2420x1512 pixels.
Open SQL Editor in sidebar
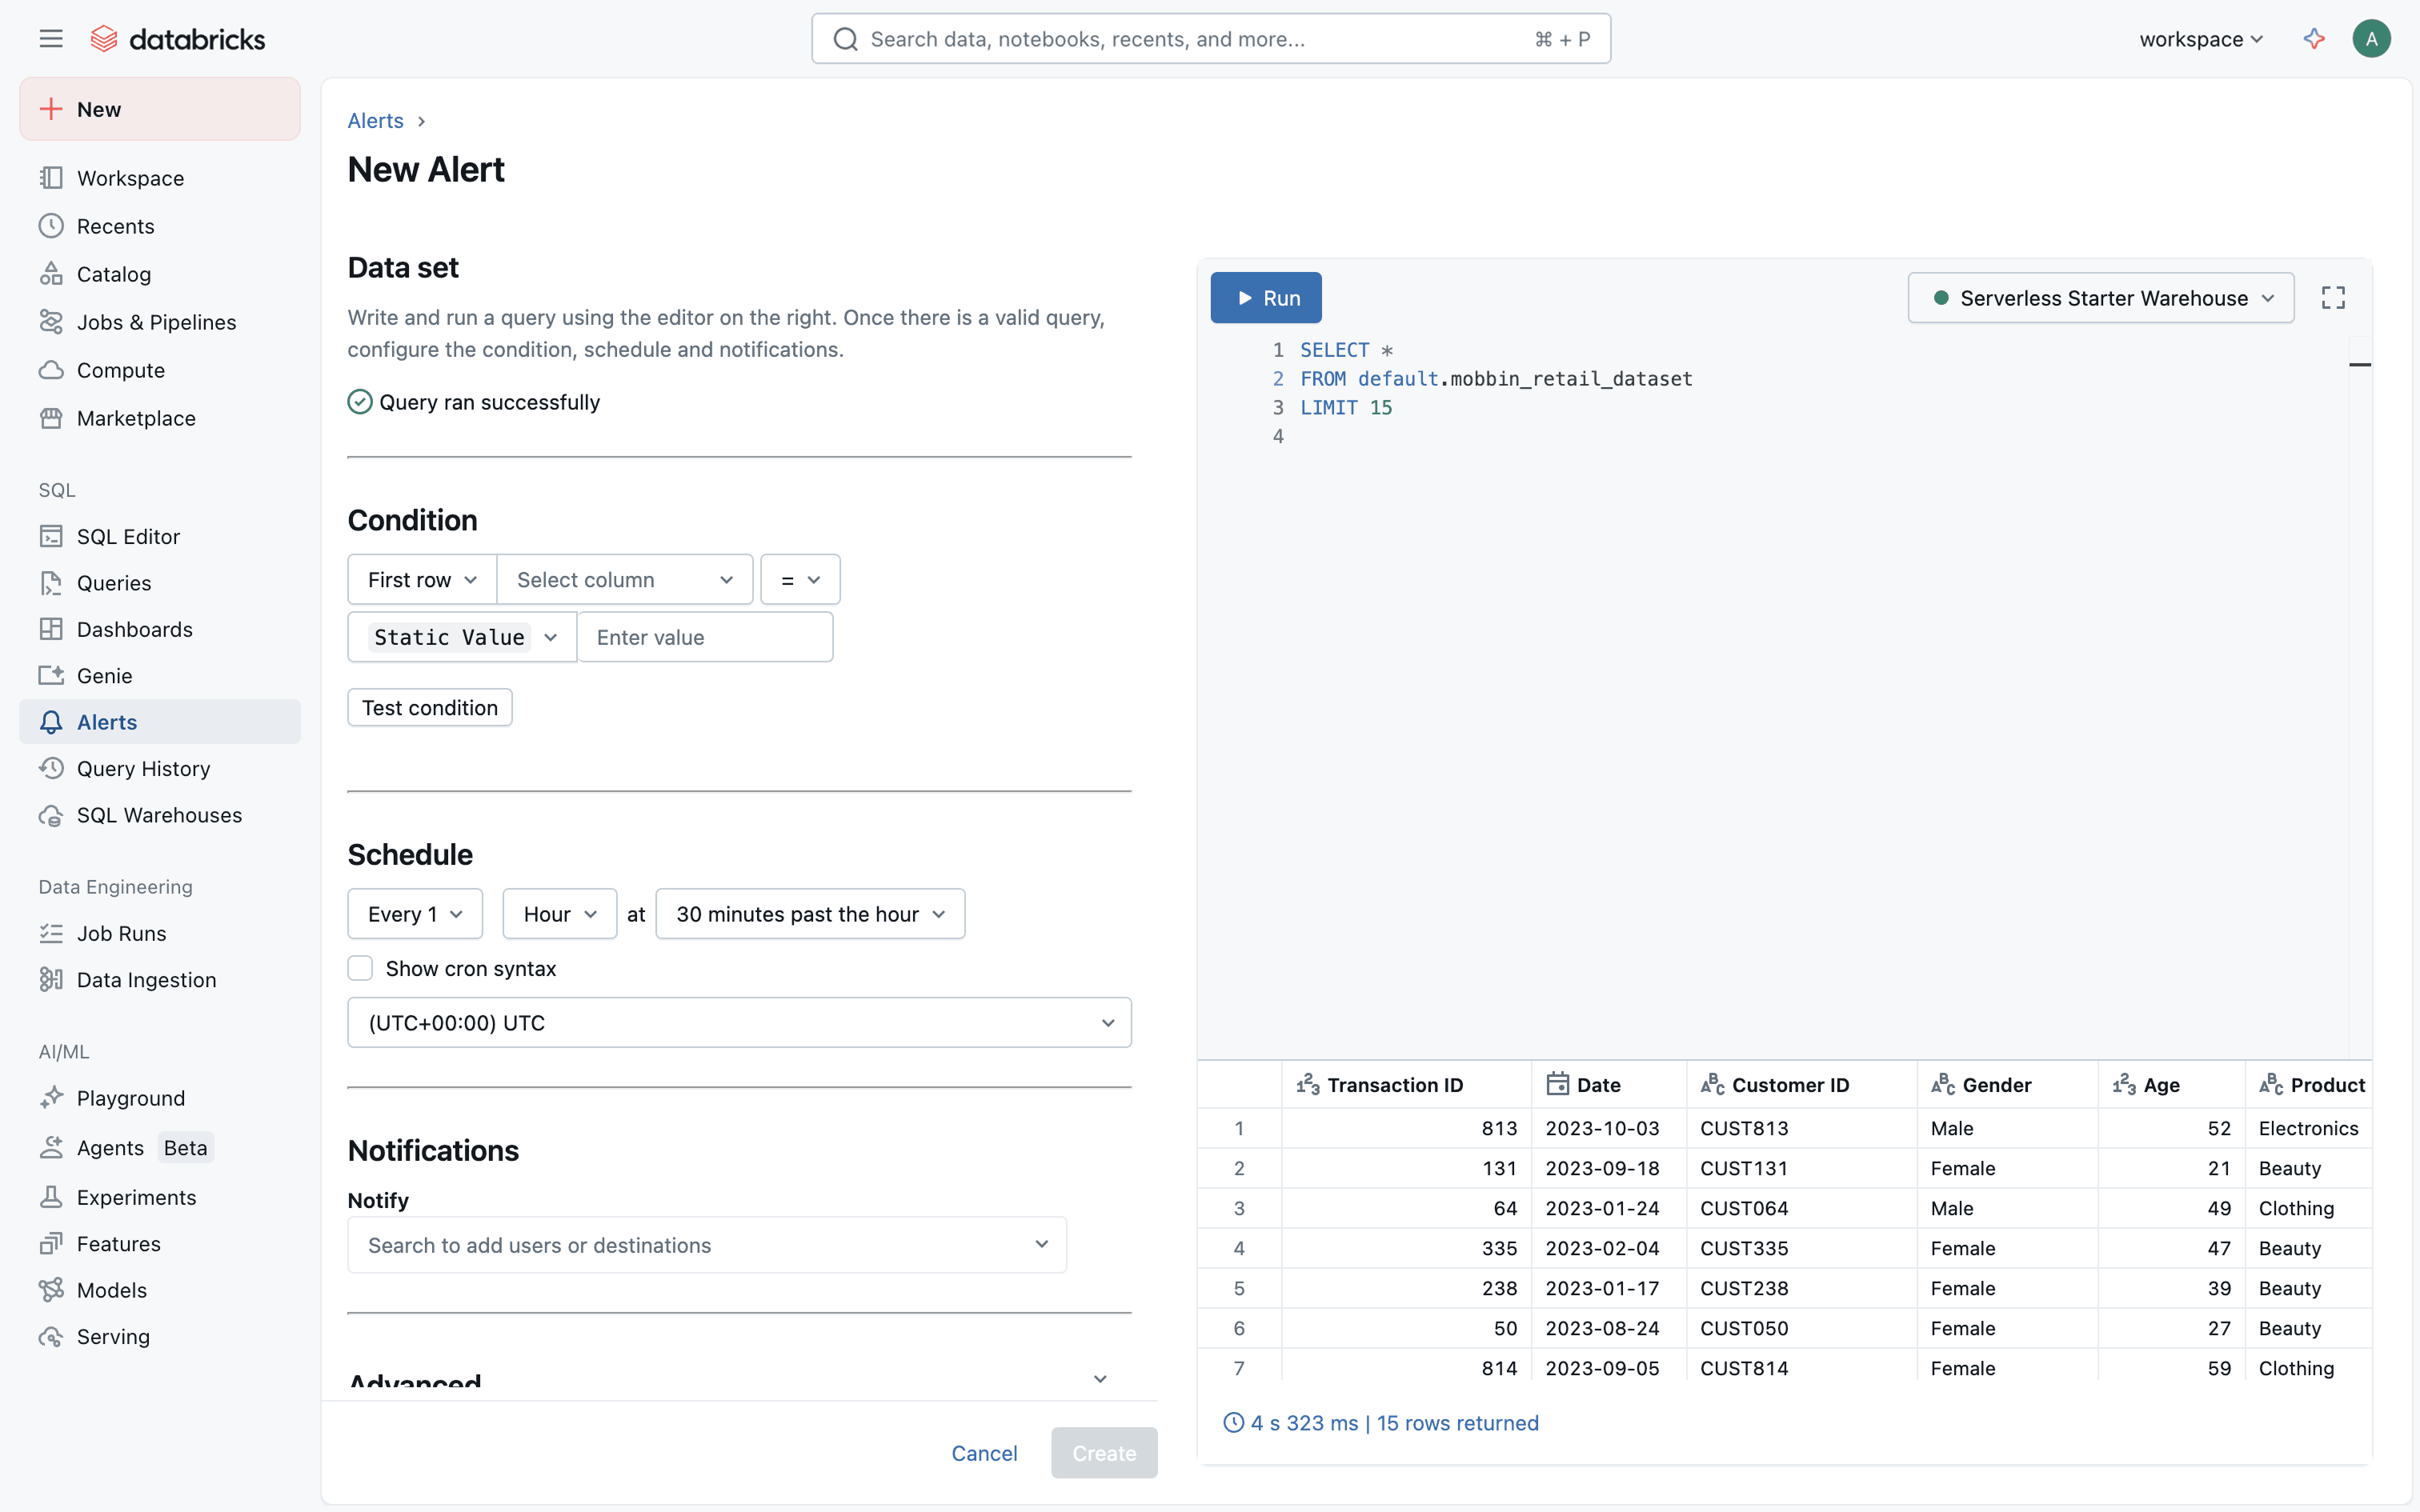[x=128, y=537]
